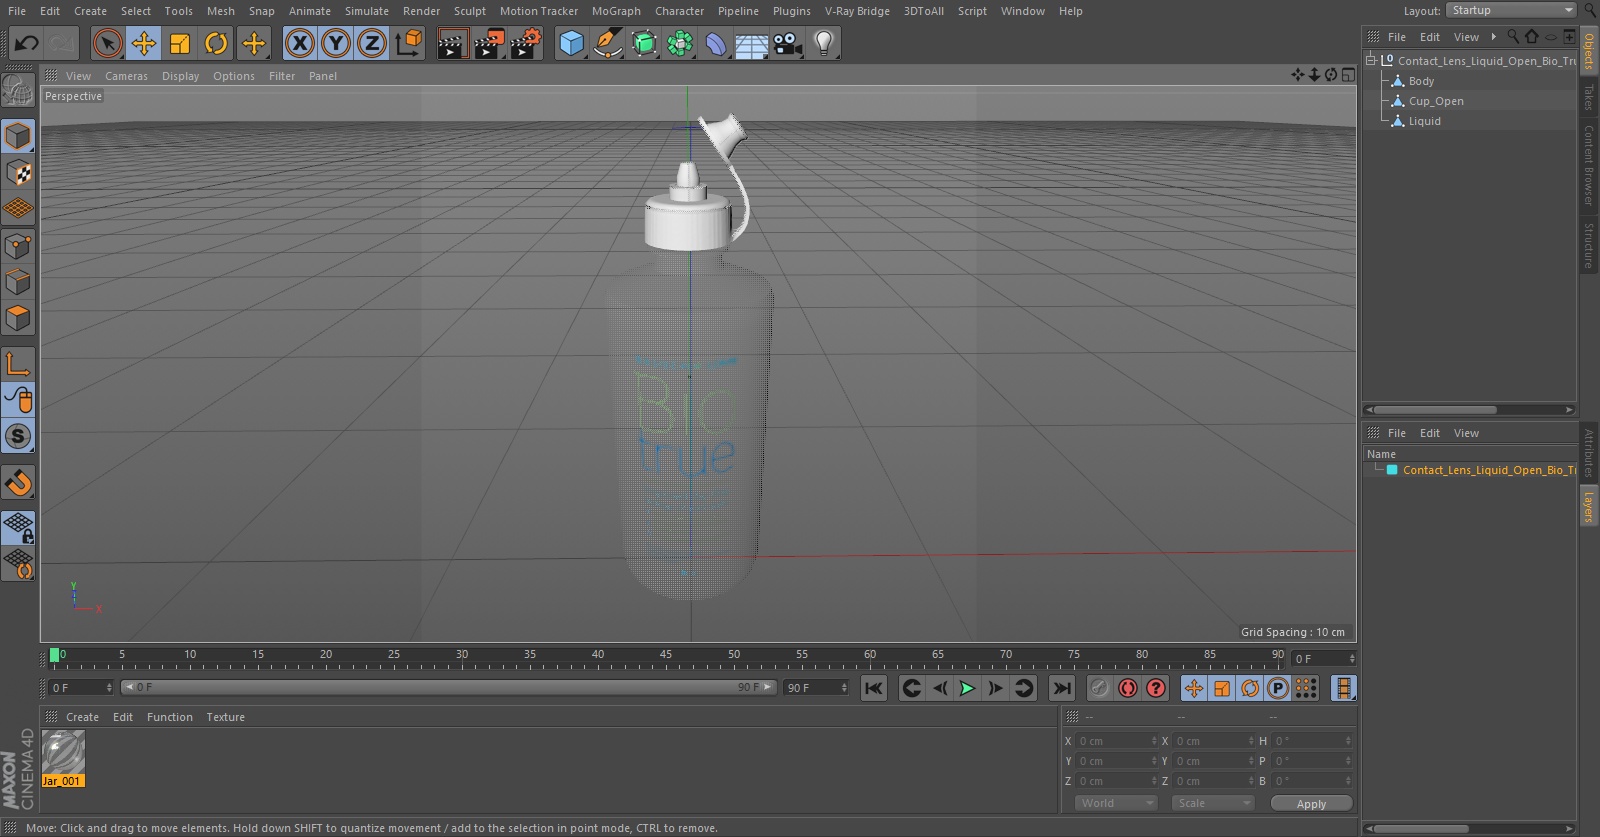Click the current frame 0 F field
The height and width of the screenshot is (837, 1600).
[81, 688]
